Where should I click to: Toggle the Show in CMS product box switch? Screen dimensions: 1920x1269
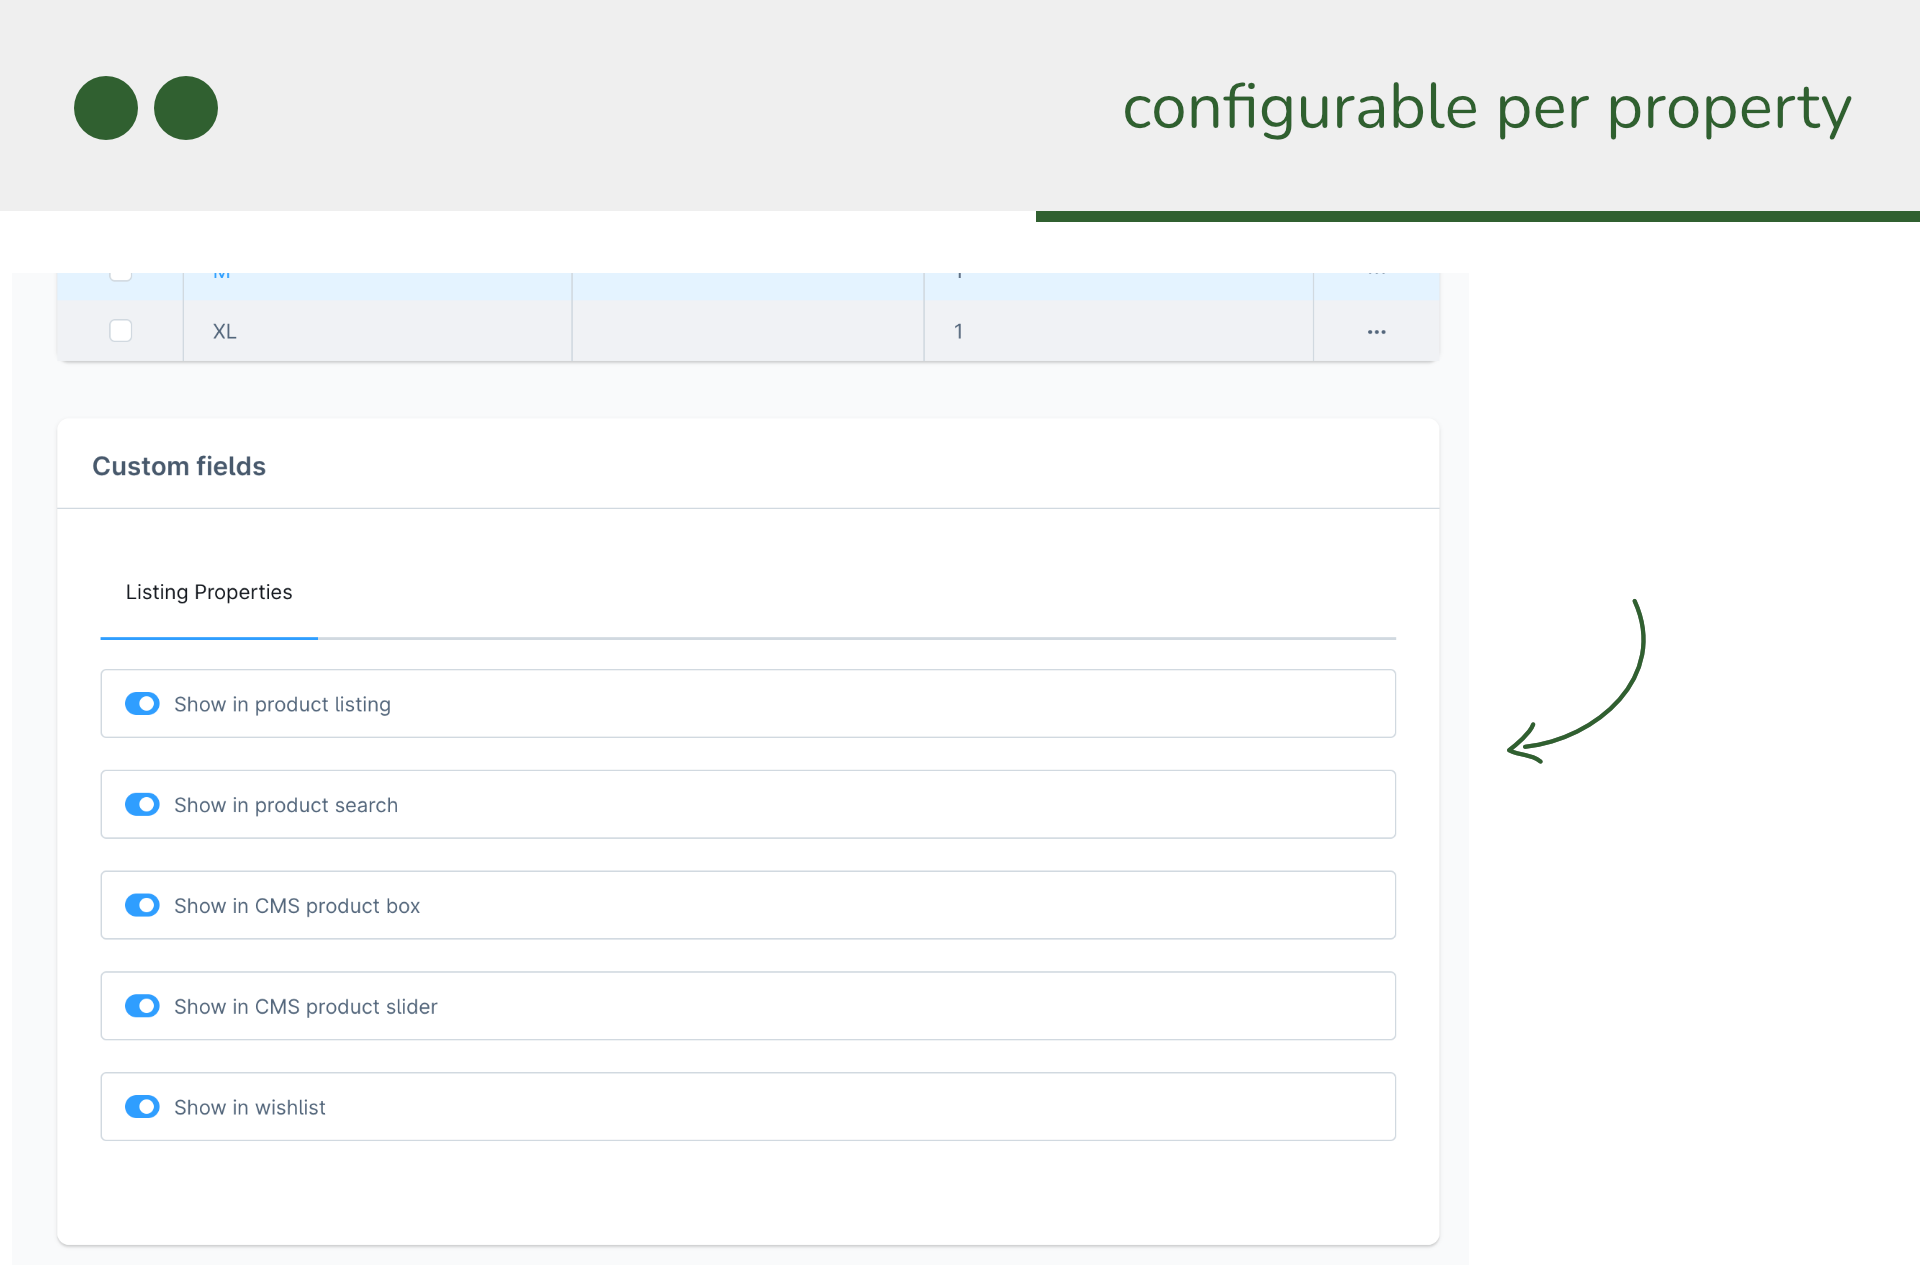click(142, 906)
